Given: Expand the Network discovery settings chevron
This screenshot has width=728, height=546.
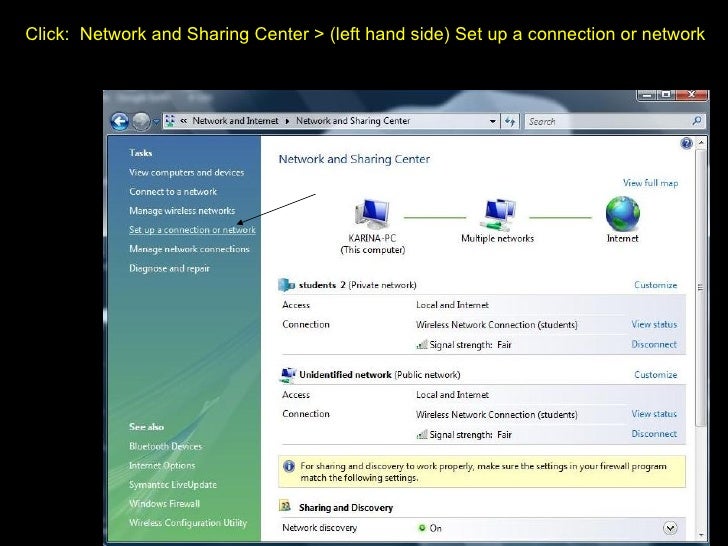Looking at the screenshot, I should point(670,528).
